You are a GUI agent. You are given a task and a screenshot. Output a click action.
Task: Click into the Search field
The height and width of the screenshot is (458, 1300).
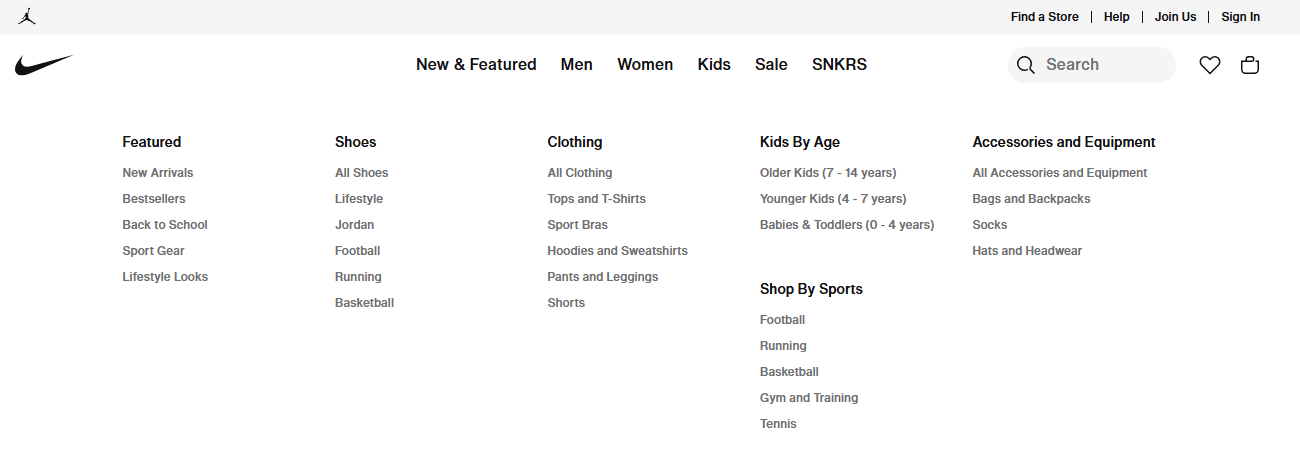(1100, 65)
